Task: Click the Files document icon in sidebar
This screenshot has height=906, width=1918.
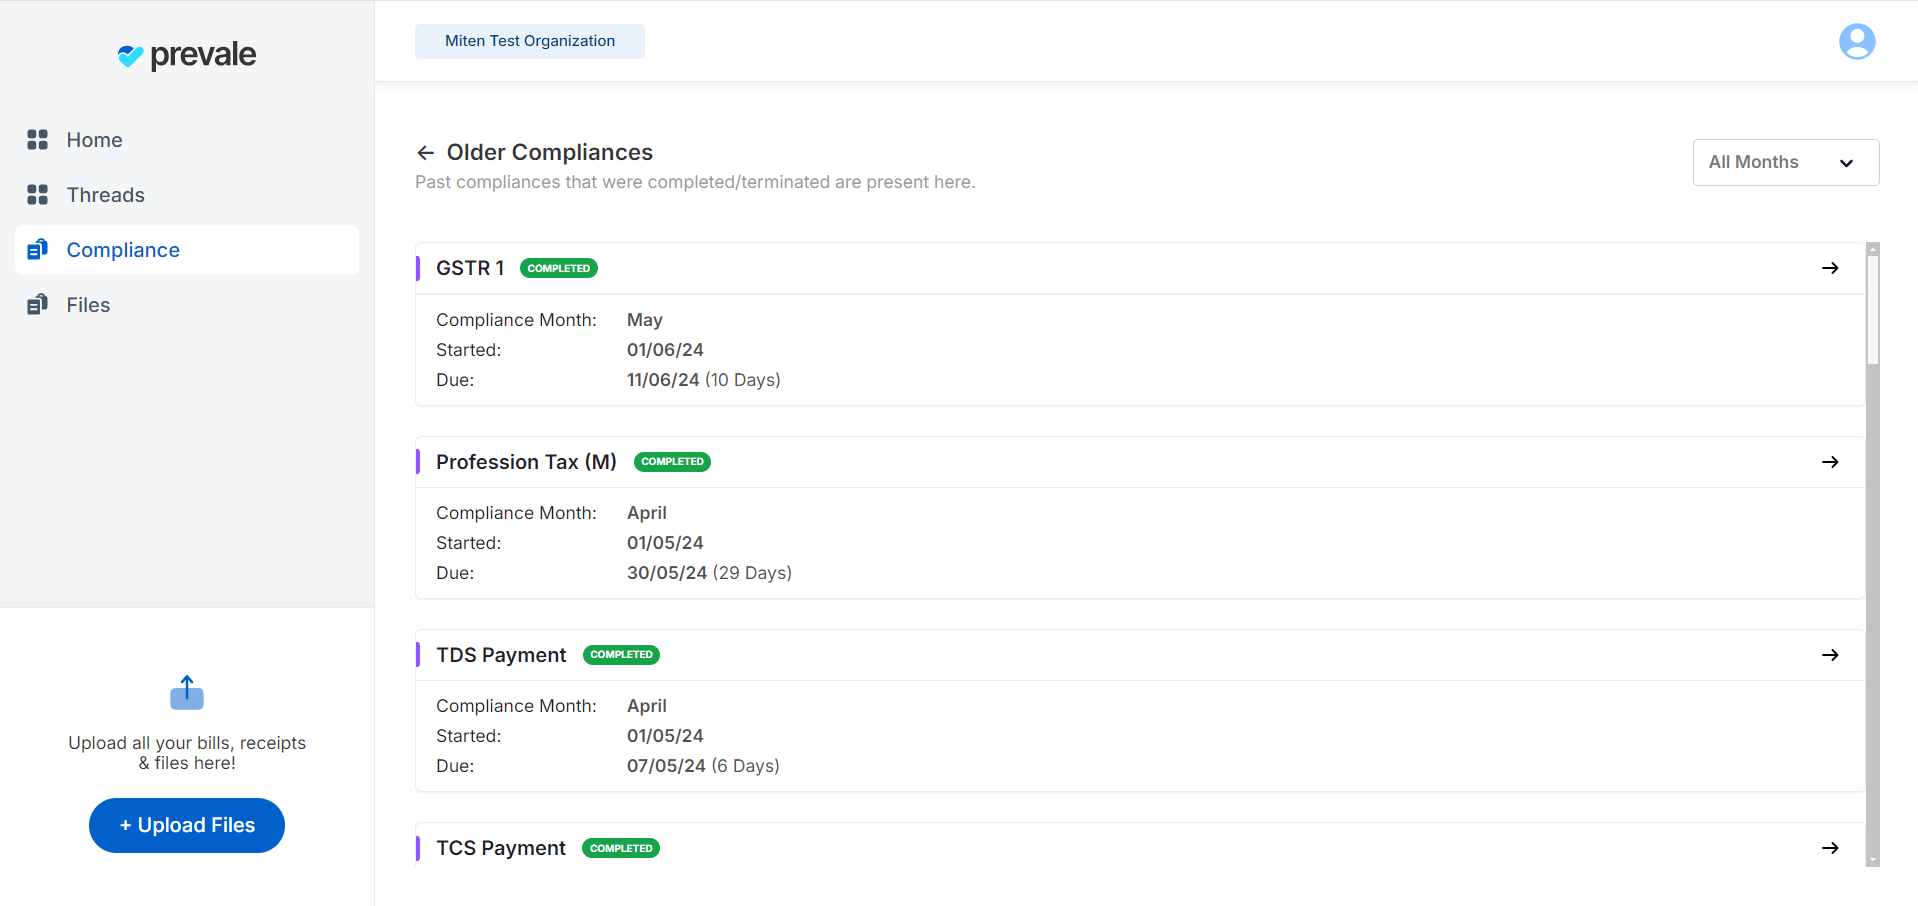Action: 38,305
